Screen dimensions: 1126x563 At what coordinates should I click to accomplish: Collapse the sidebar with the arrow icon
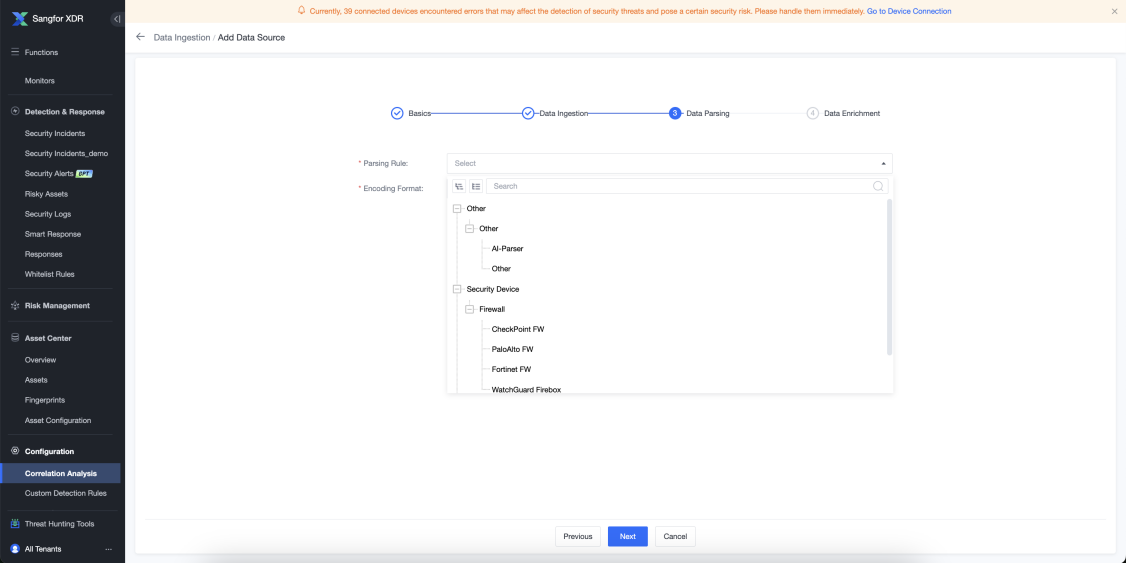[117, 19]
